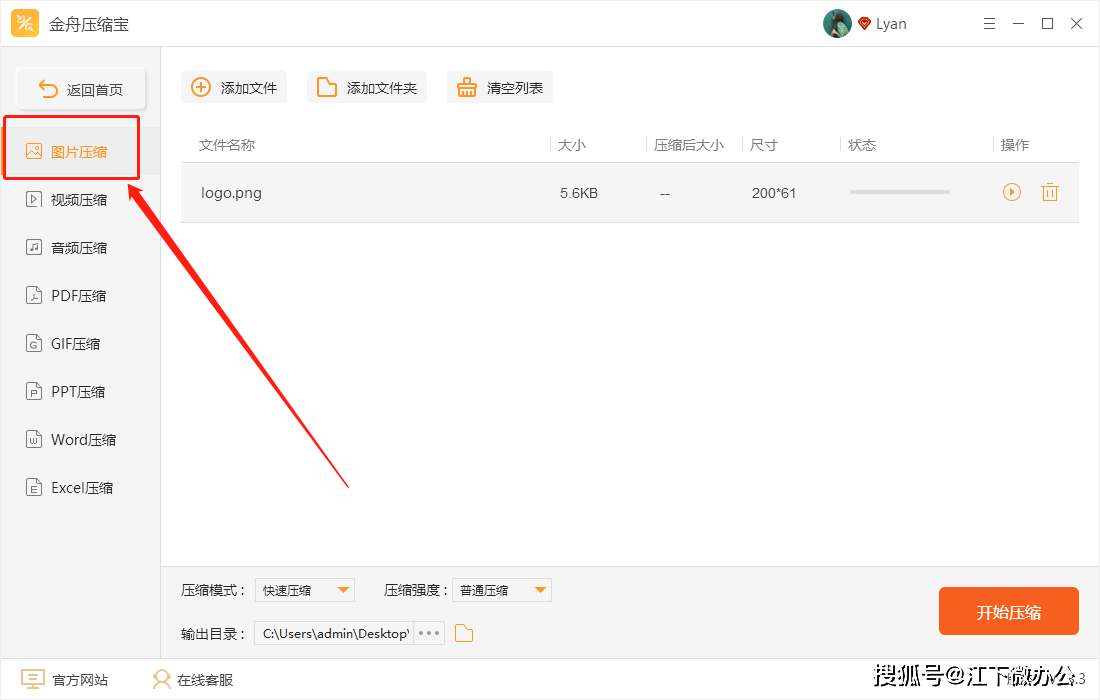This screenshot has width=1100, height=700.
Task: Click the 清空列表 button
Action: (500, 88)
